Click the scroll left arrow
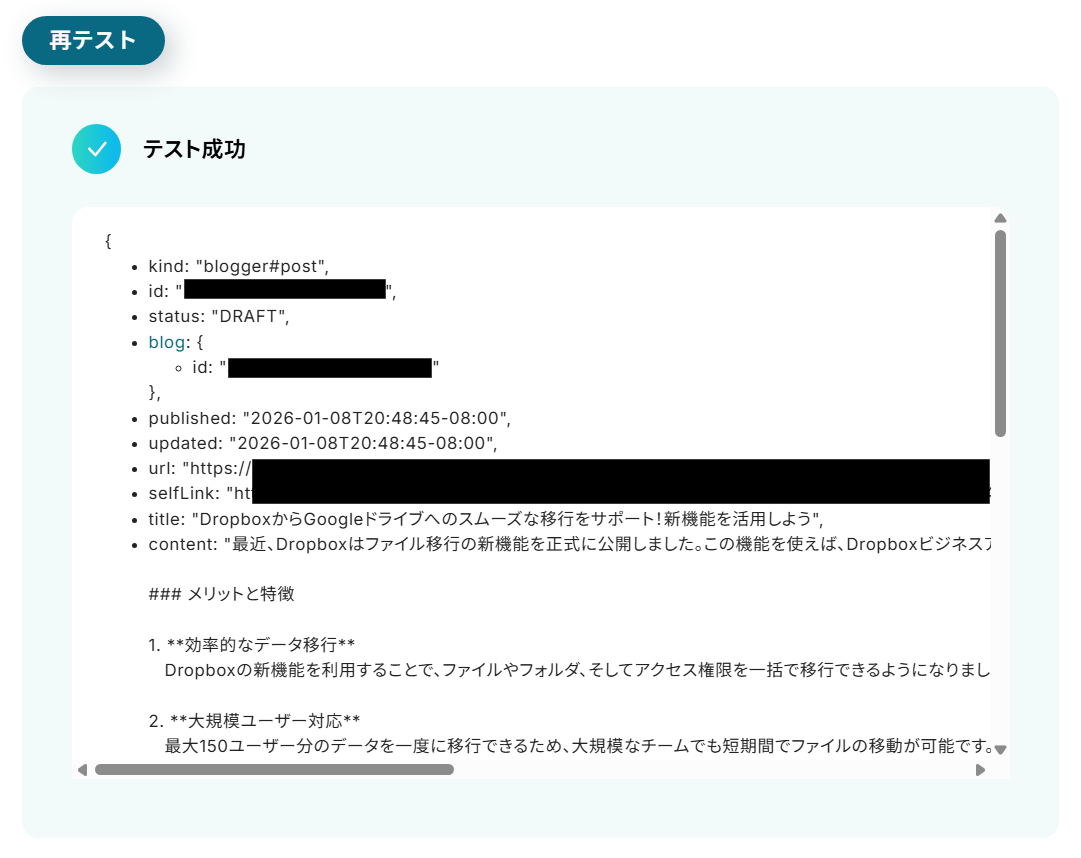1081x858 pixels. click(83, 770)
